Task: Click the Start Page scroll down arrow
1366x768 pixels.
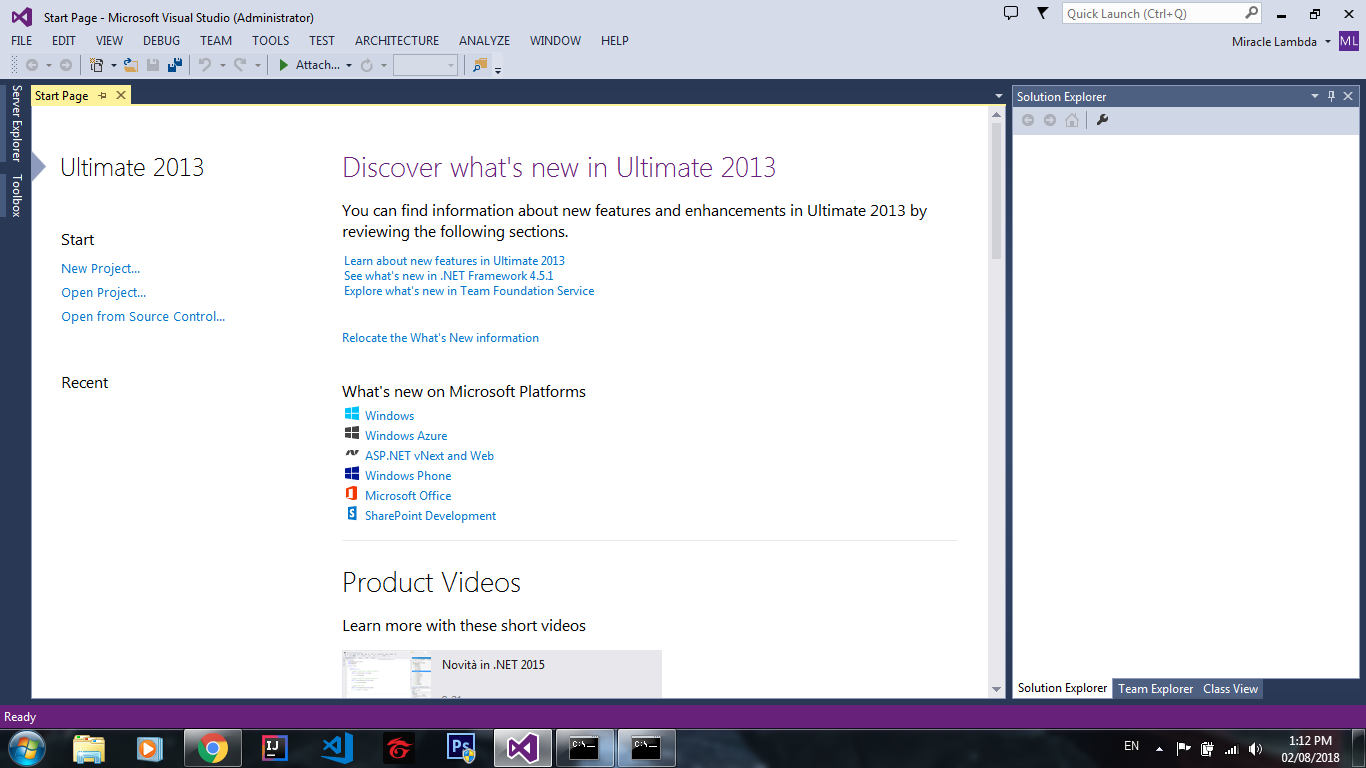Action: [996, 689]
